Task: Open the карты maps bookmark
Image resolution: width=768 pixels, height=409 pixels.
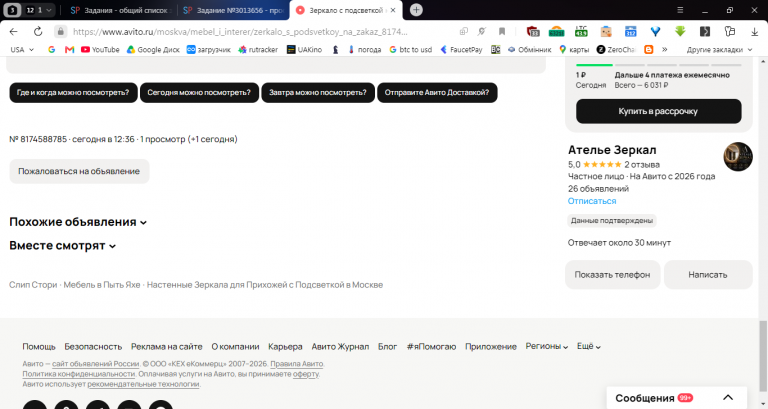Action: [574, 49]
